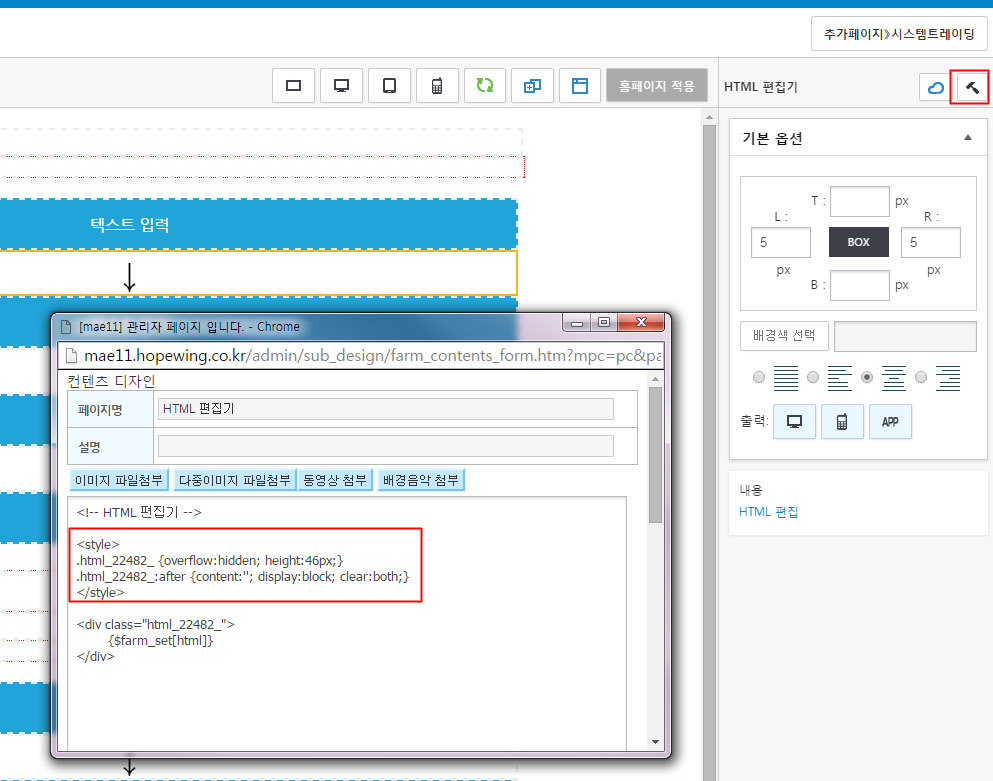The image size is (993, 781).
Task: Select the full-width rectangle view icon
Action: [x=293, y=86]
